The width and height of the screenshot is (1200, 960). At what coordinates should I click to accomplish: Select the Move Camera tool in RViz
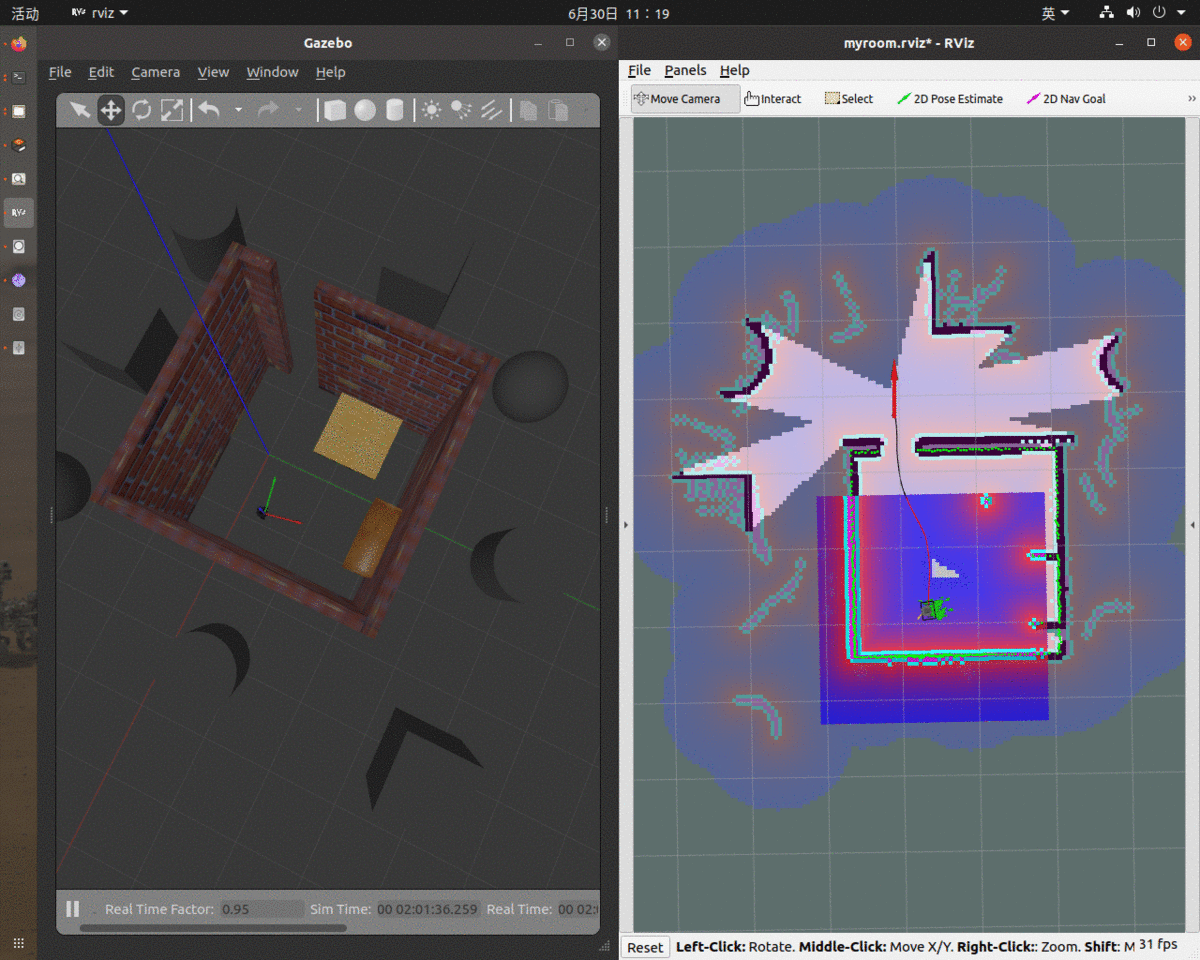click(685, 99)
